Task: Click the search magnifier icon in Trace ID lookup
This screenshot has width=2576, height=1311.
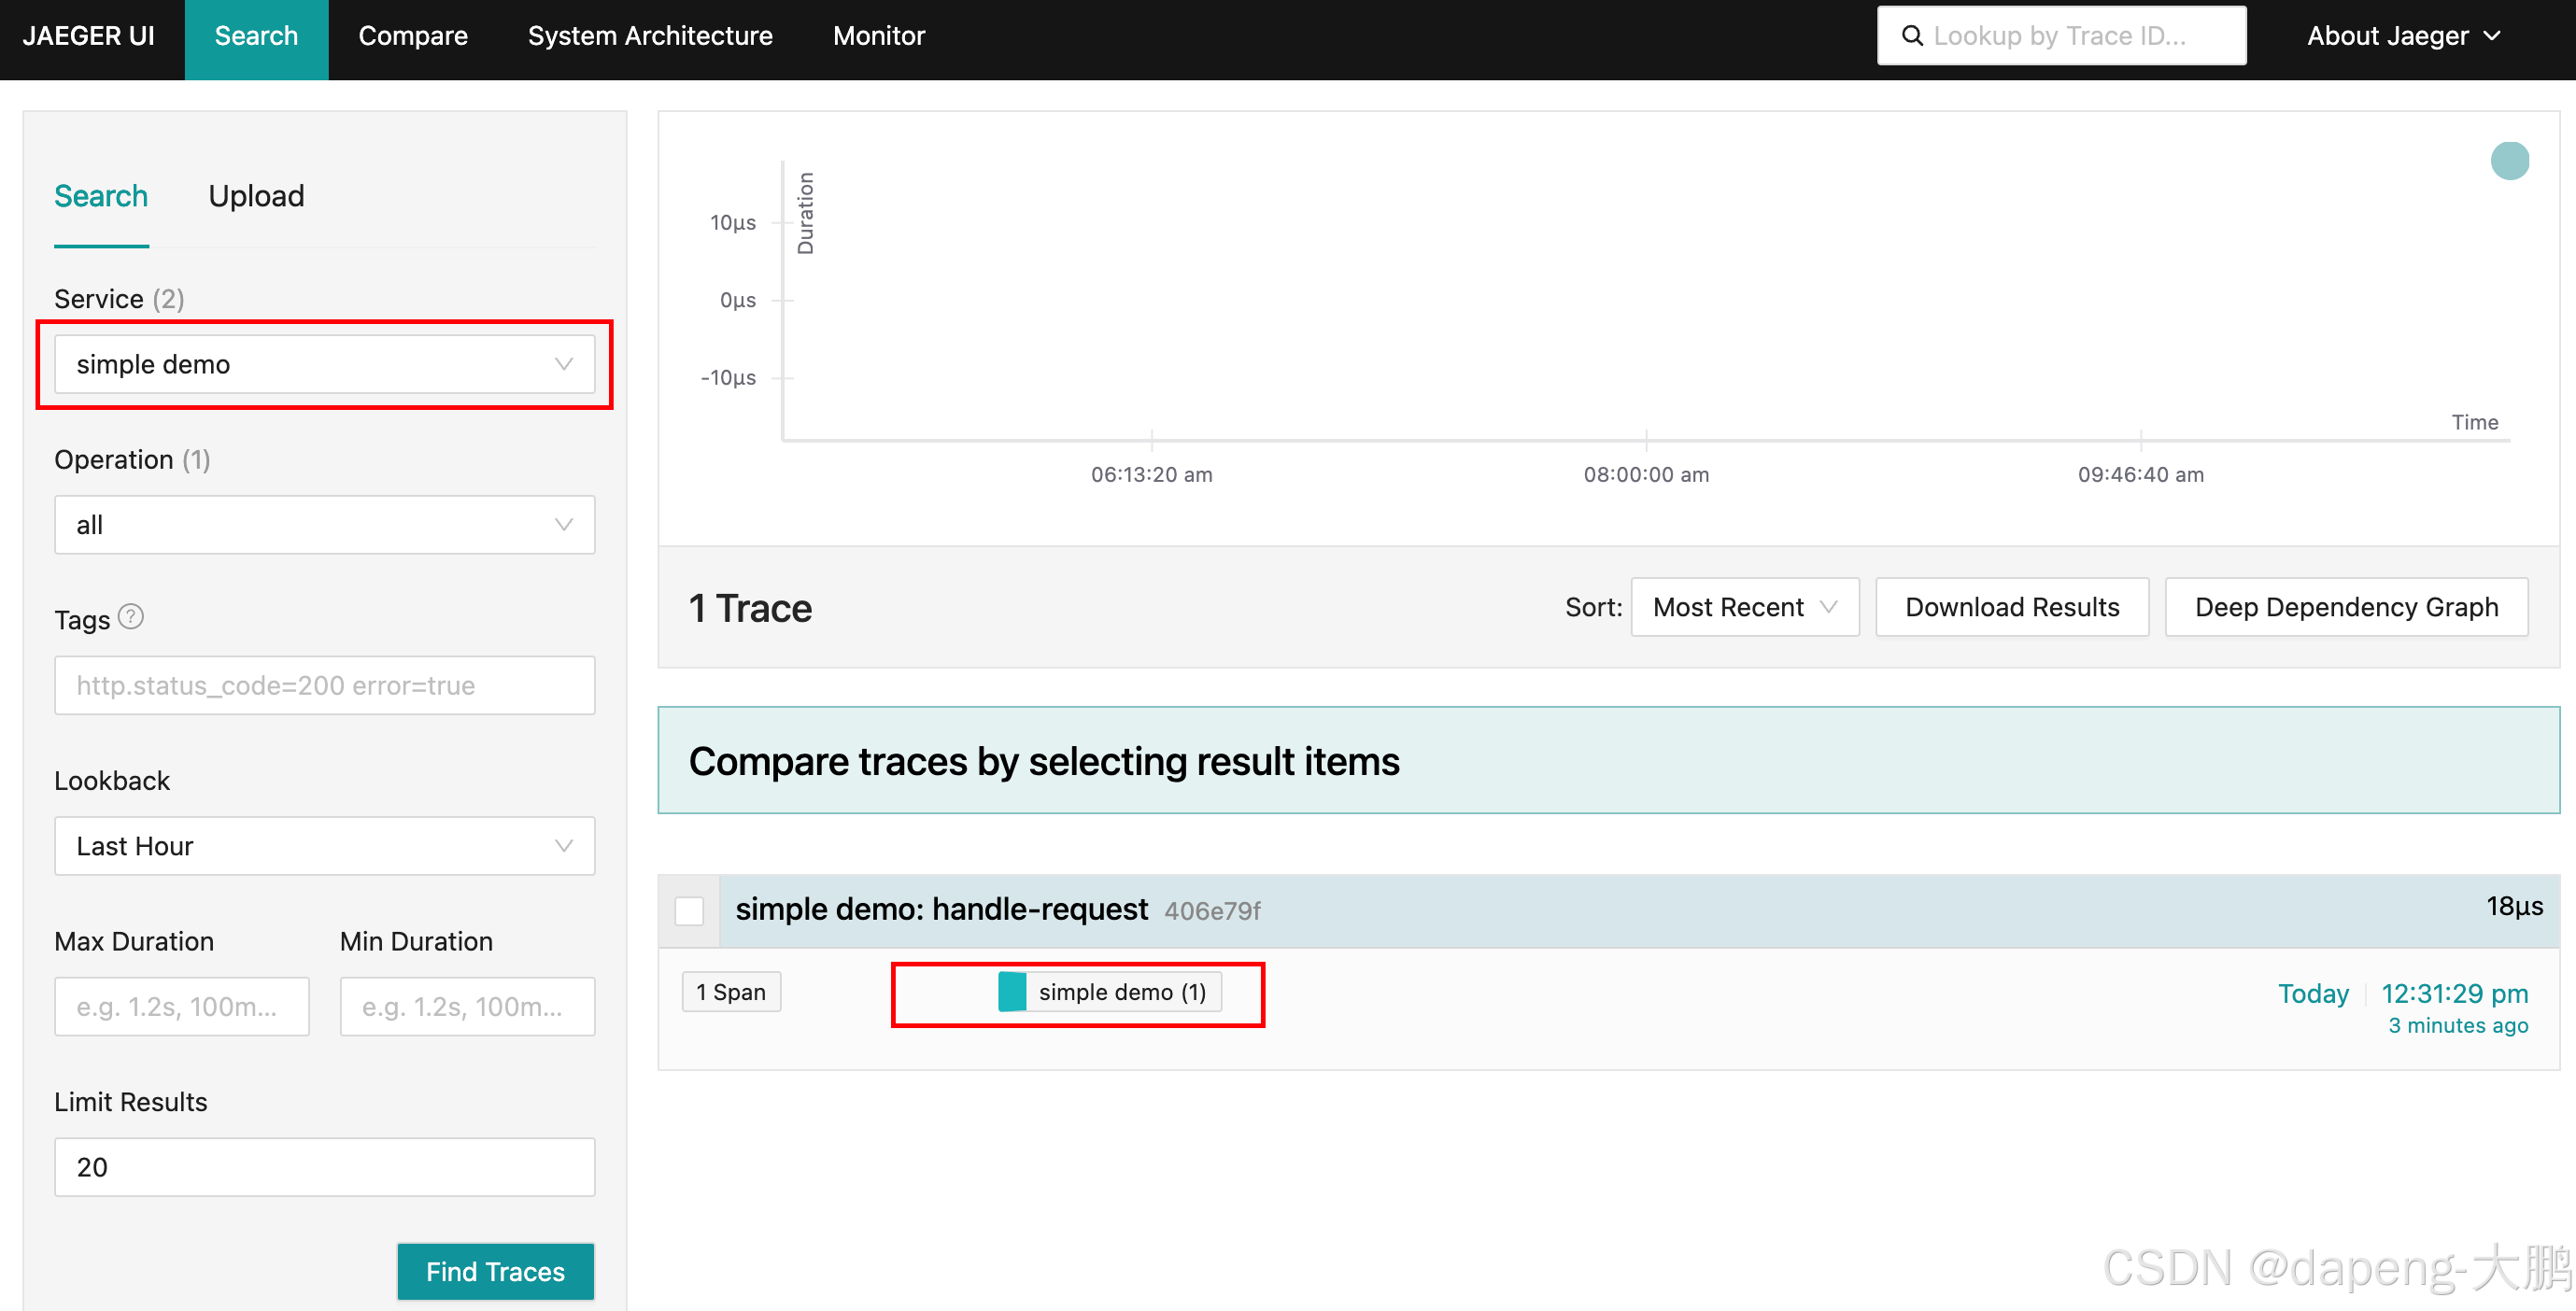Action: click(x=1911, y=36)
